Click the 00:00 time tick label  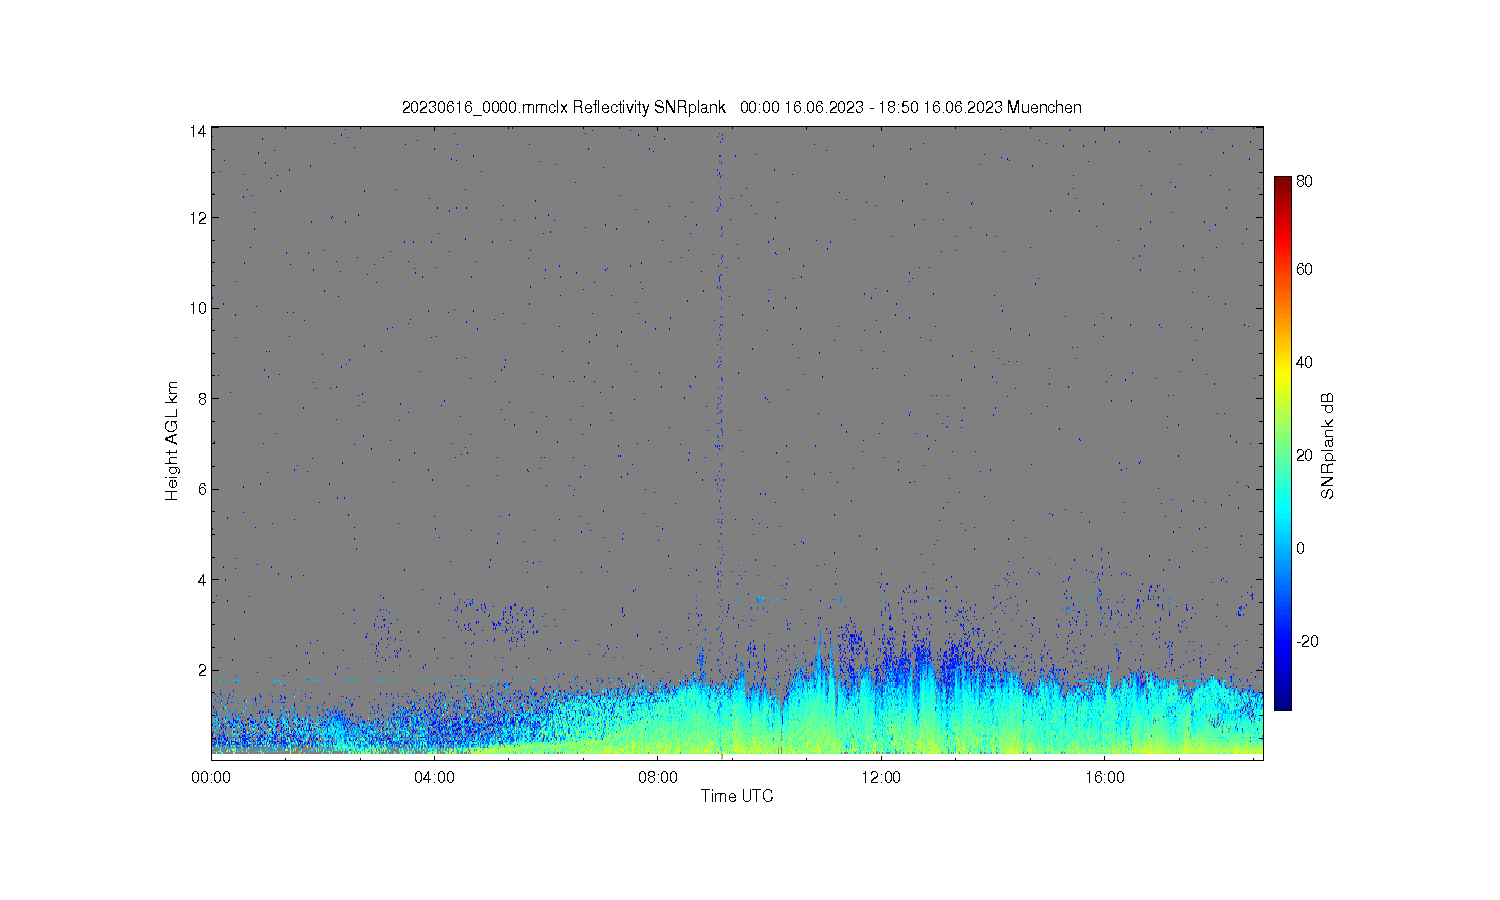[211, 777]
